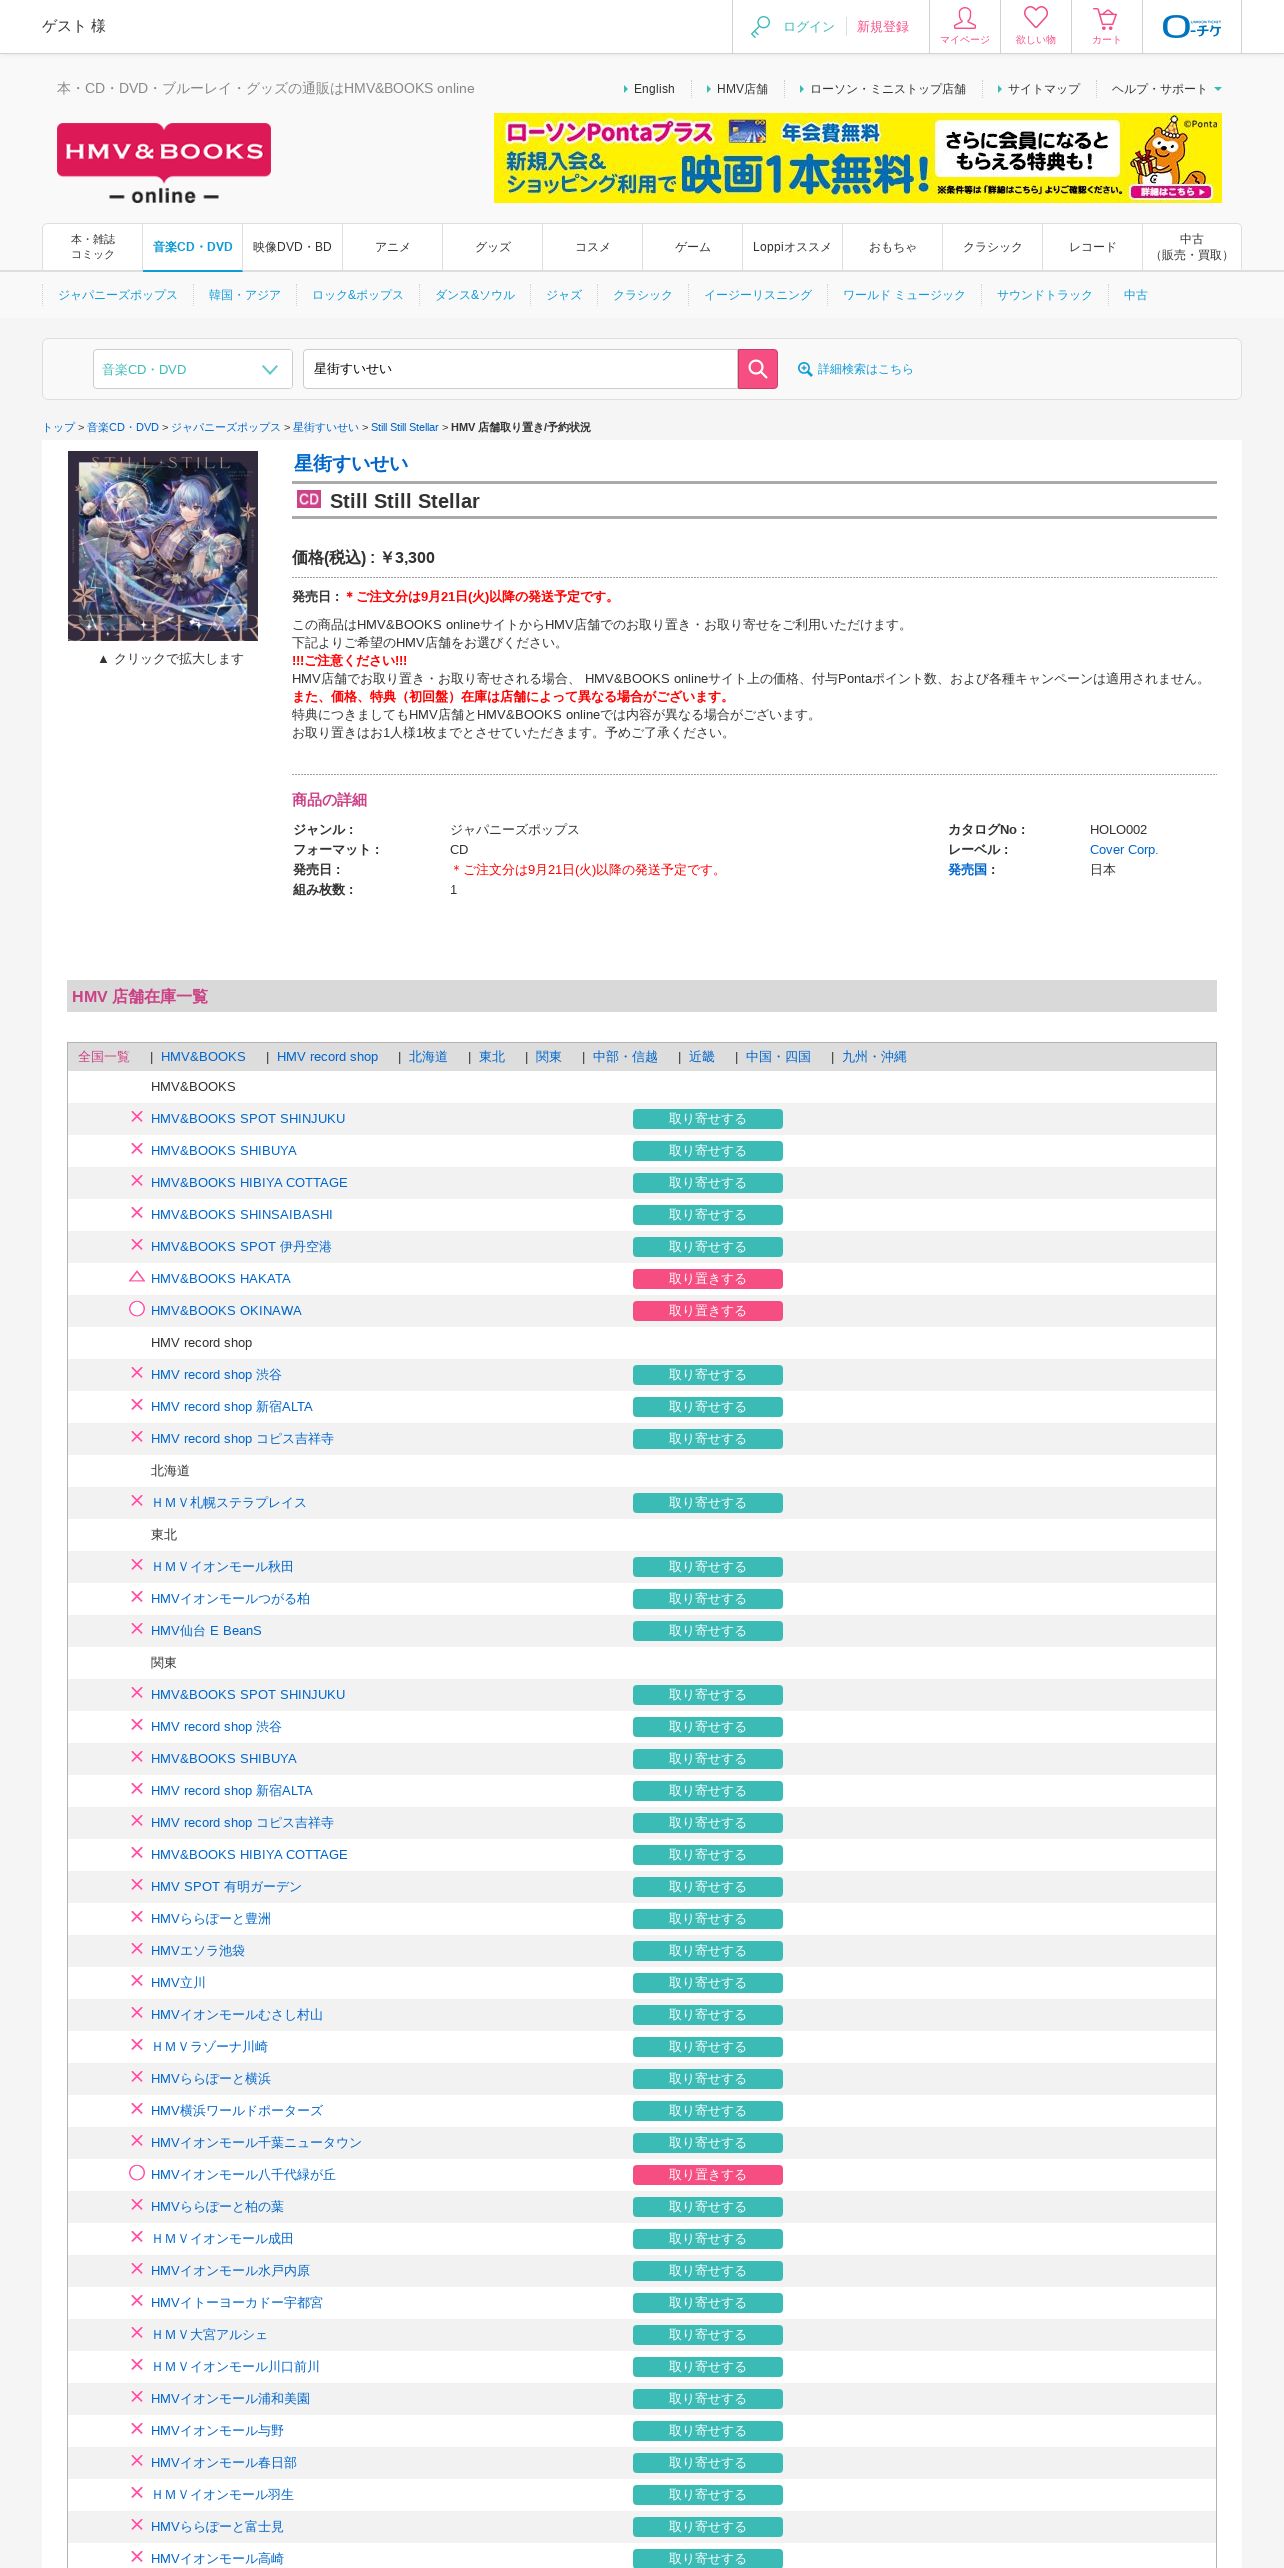
Task: Filter store list by 近畿
Action: click(x=701, y=1057)
